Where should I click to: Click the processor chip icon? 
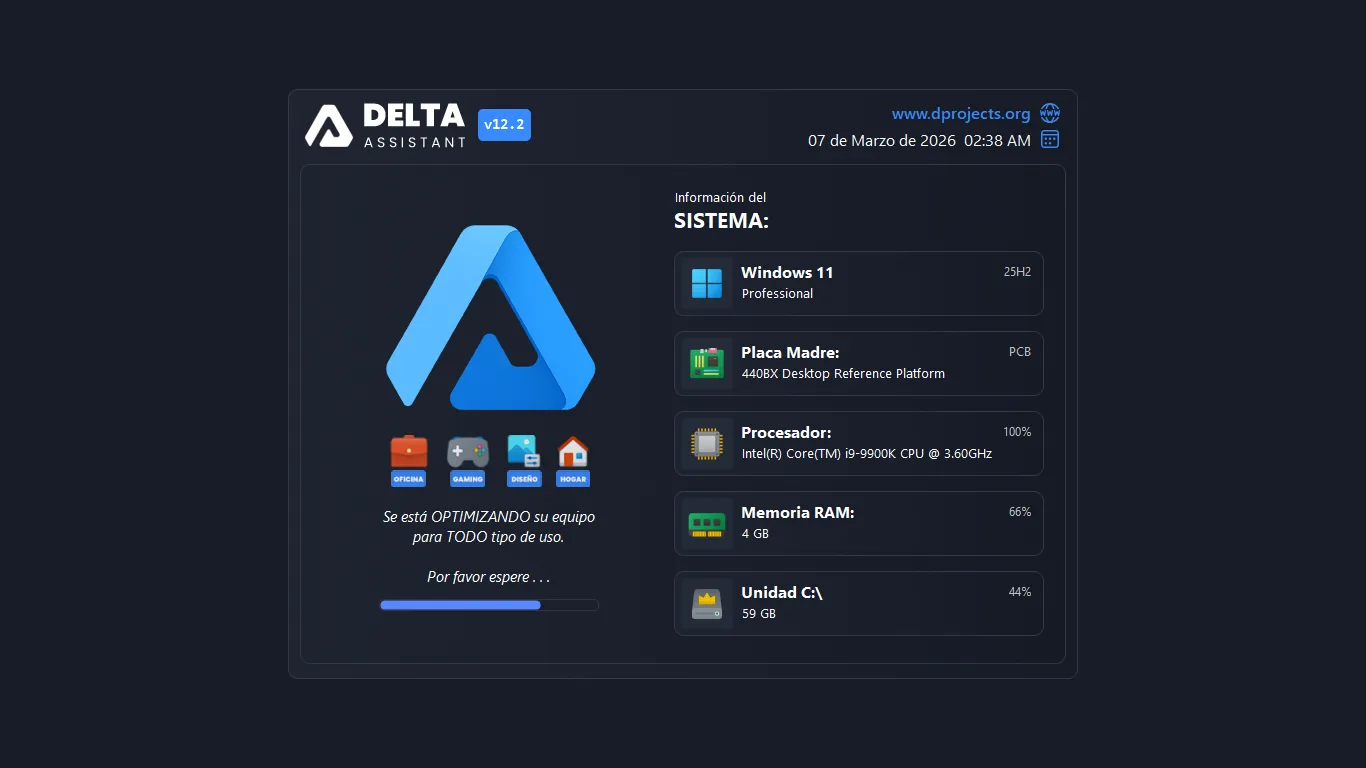(707, 443)
